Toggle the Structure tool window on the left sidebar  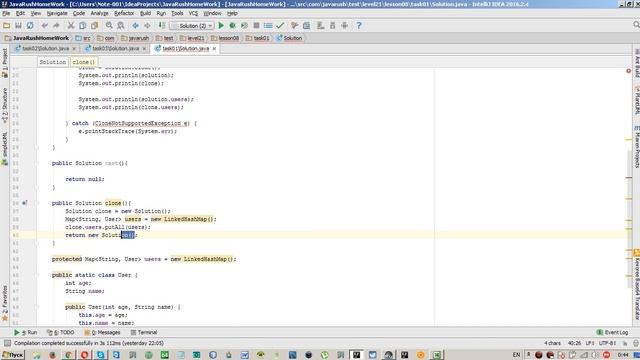[4, 104]
